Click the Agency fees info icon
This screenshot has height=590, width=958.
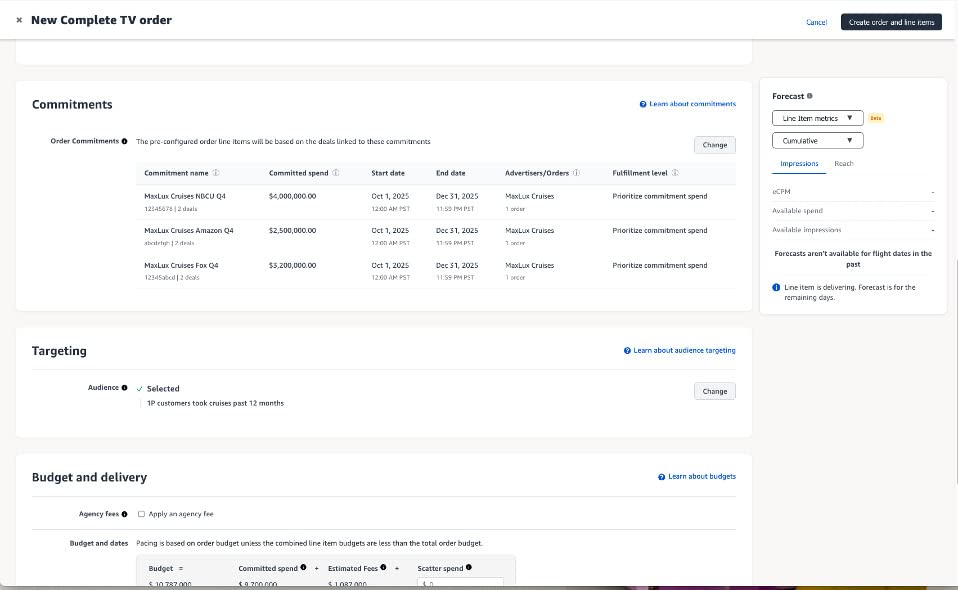pos(124,514)
